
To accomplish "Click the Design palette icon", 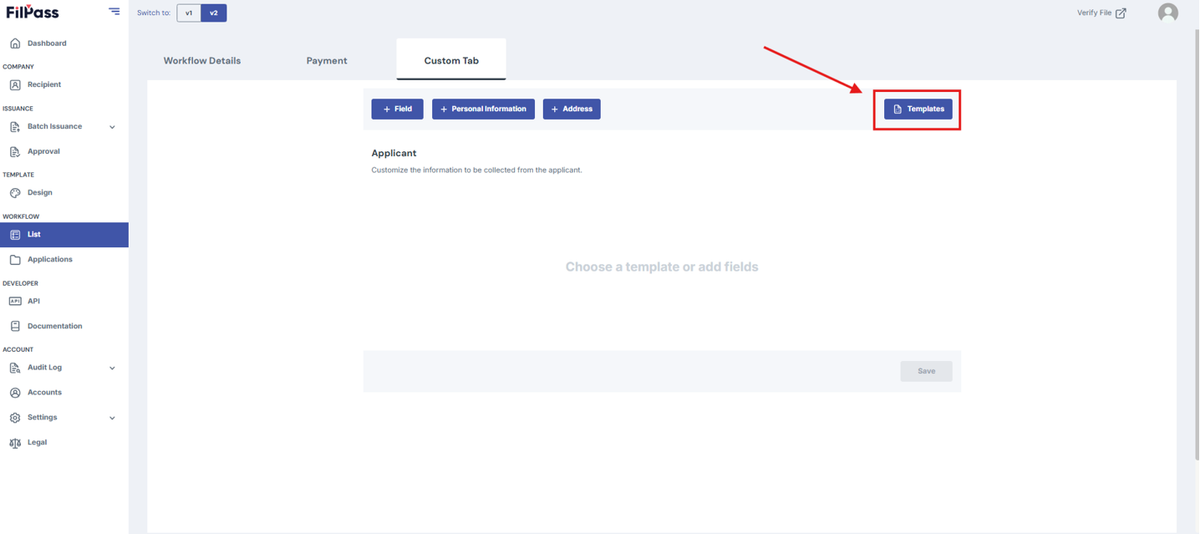I will pyautogui.click(x=15, y=193).
